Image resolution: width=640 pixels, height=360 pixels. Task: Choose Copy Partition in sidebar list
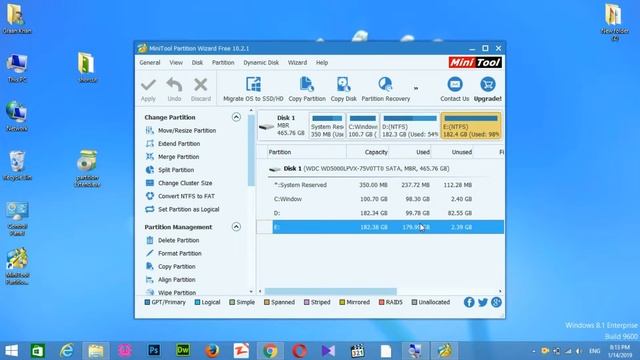[170, 267]
